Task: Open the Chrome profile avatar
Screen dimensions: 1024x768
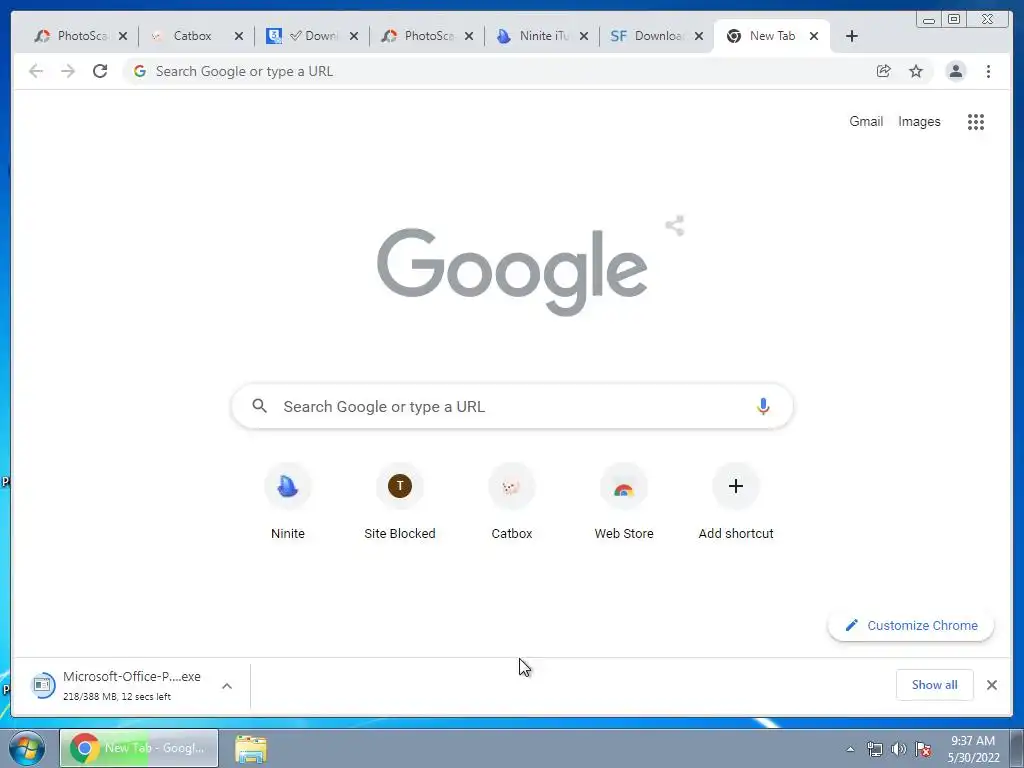Action: (x=955, y=71)
